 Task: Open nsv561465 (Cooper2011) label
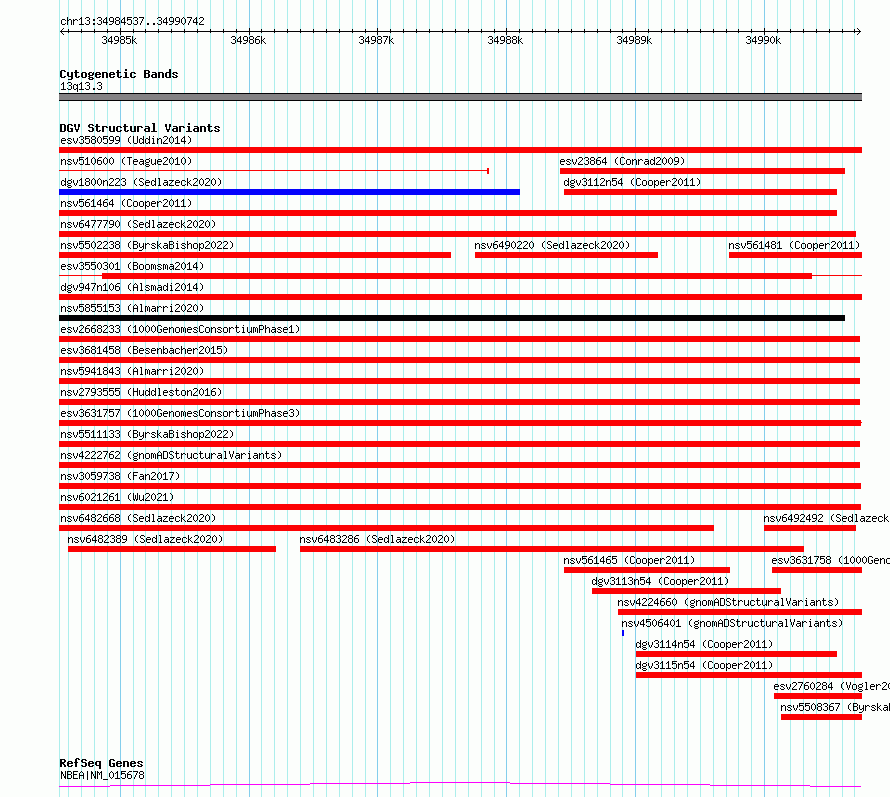(629, 560)
